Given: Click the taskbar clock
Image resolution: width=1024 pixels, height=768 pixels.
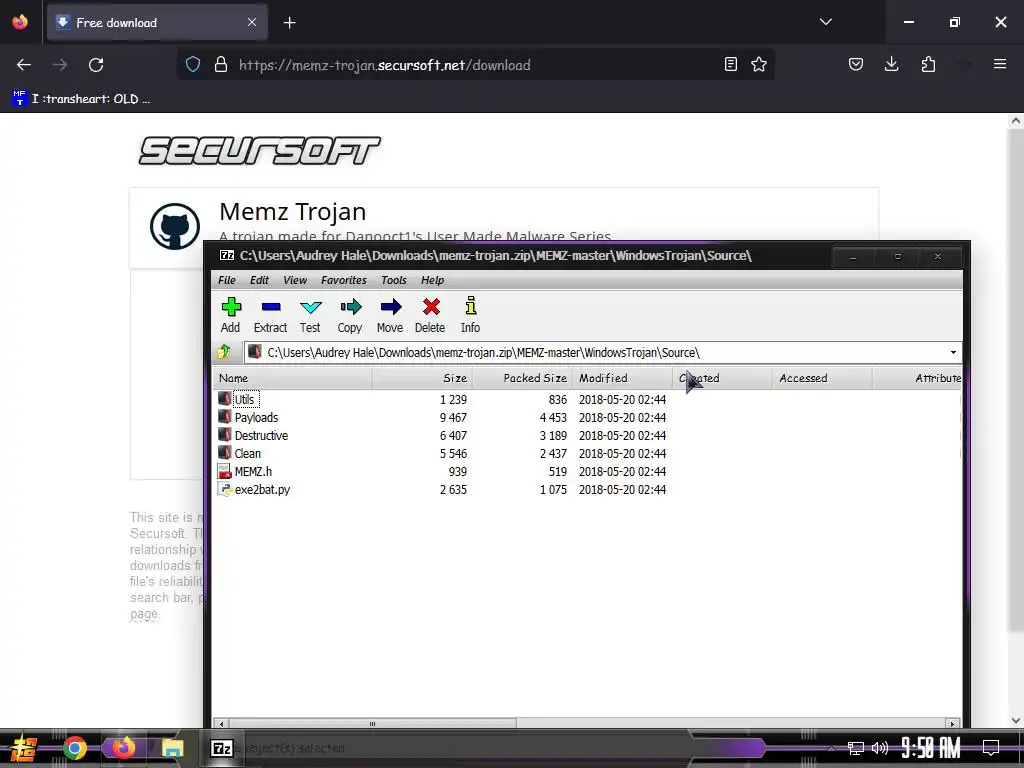Looking at the screenshot, I should tap(931, 748).
